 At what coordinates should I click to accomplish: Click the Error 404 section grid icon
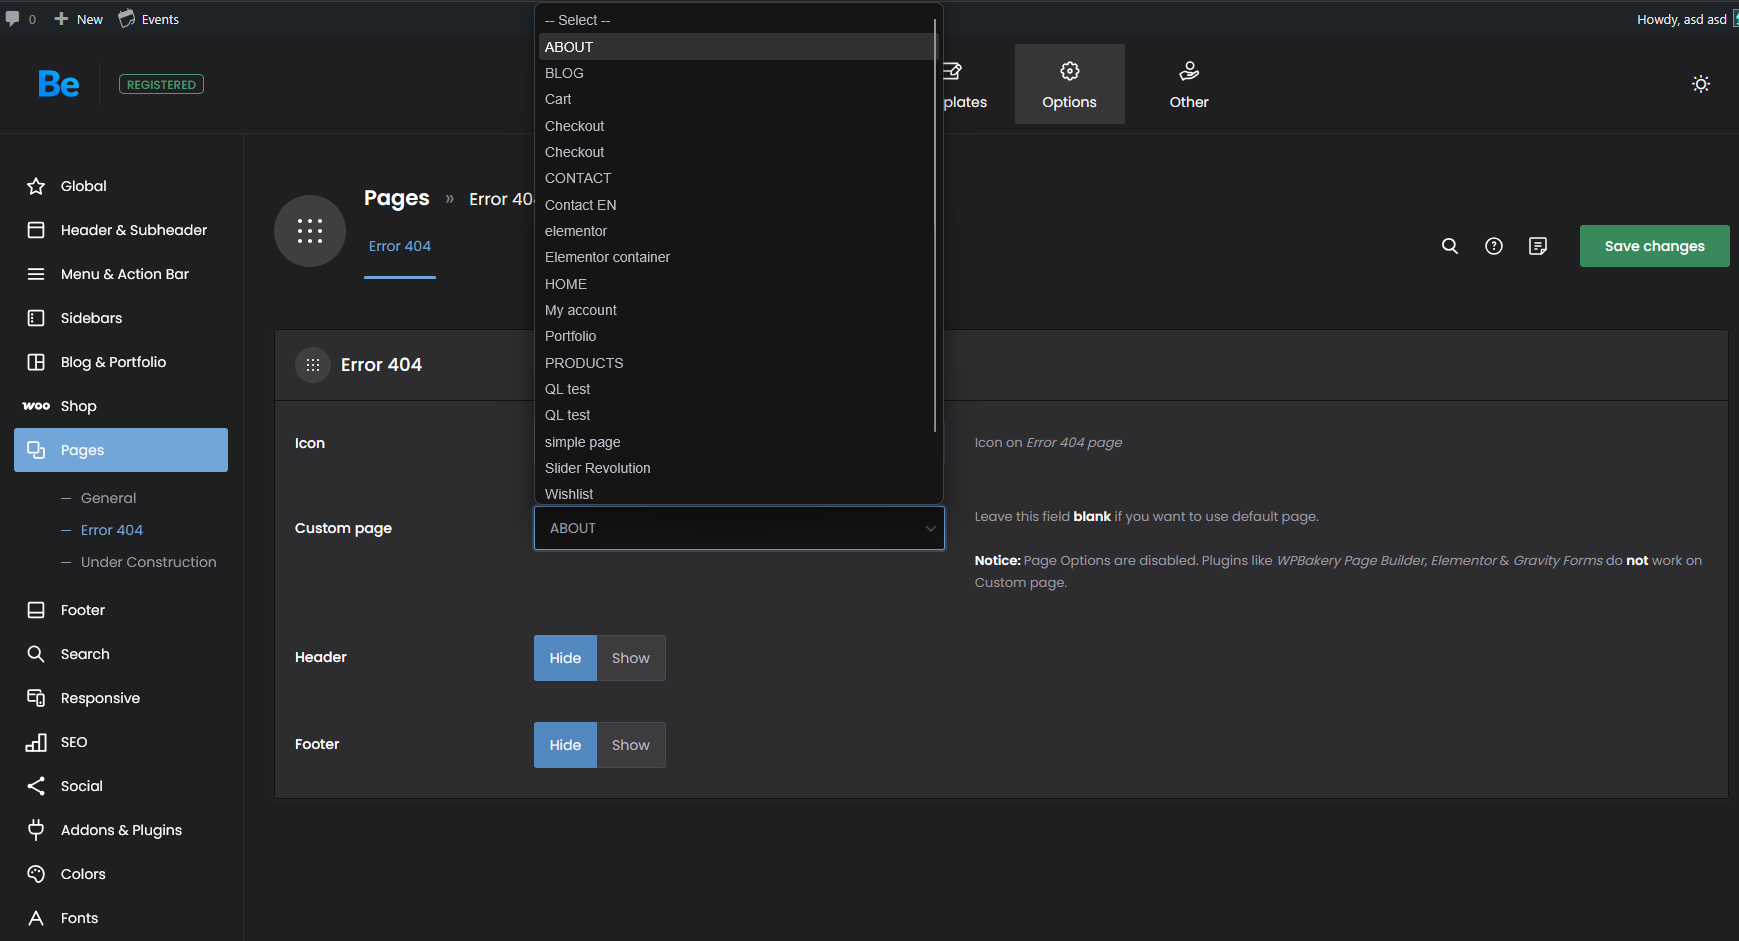click(313, 365)
